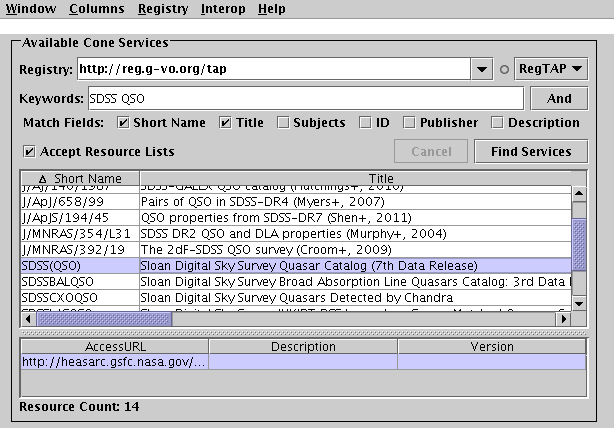Enable the Description match field checkbox
The width and height of the screenshot is (614, 428).
[x=497, y=123]
